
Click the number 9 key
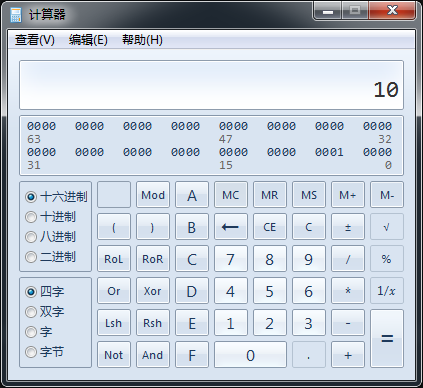click(x=309, y=259)
